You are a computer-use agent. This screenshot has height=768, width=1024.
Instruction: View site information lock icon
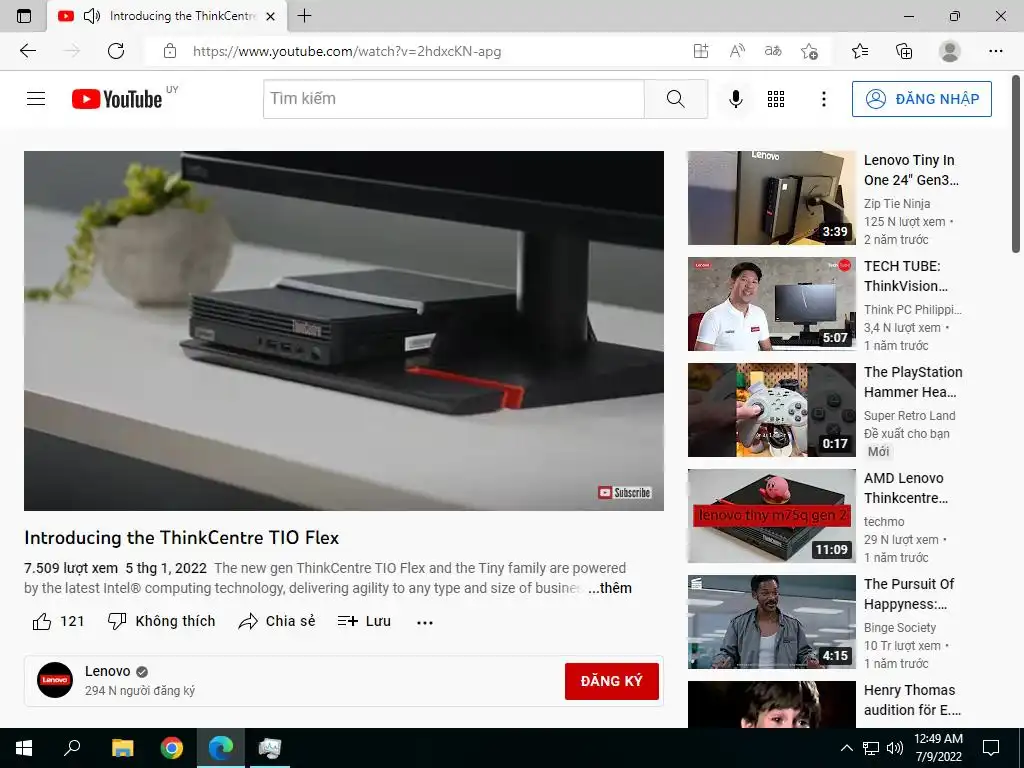pyautogui.click(x=170, y=51)
